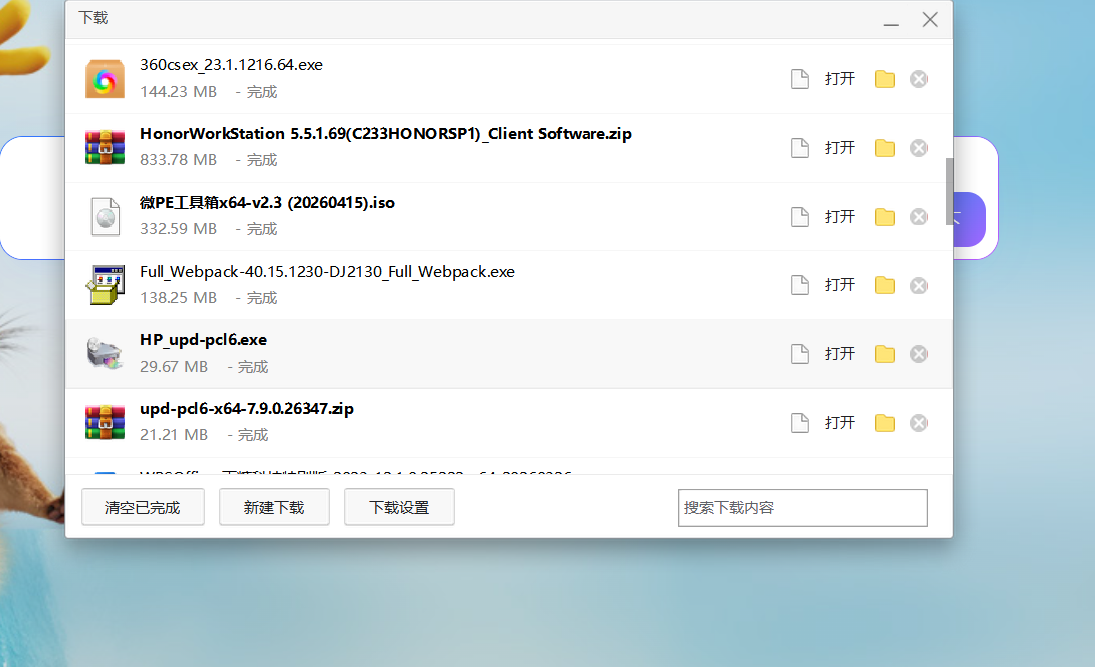The height and width of the screenshot is (667, 1095).
Task: Click the Full_Webpack installer icon
Action: click(x=105, y=285)
